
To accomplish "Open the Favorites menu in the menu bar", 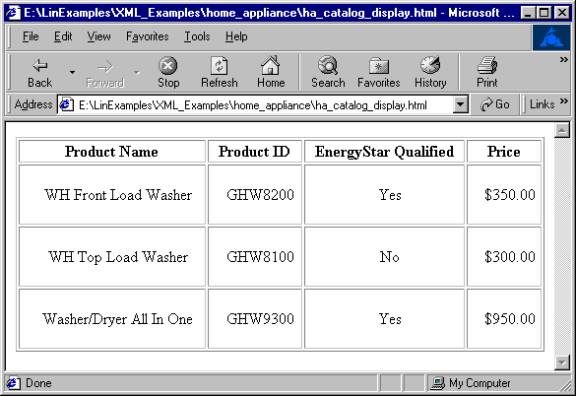I will point(147,36).
